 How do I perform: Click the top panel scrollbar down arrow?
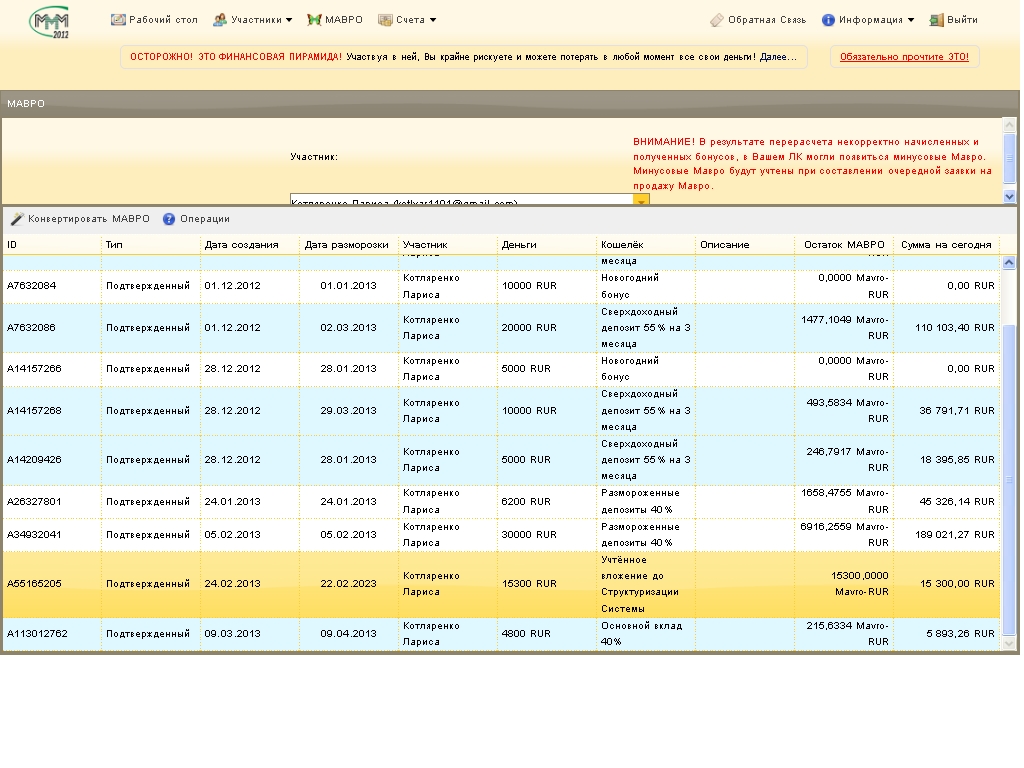[1010, 196]
